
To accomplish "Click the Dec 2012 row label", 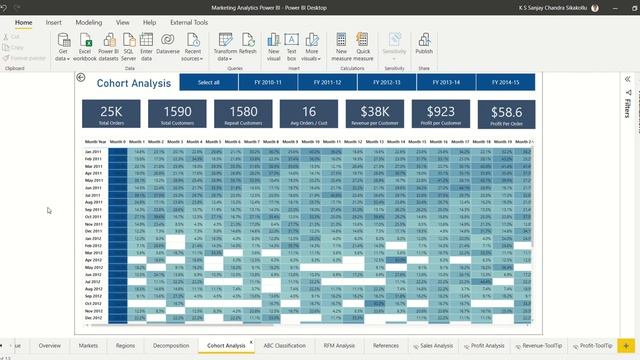I will coord(93,318).
